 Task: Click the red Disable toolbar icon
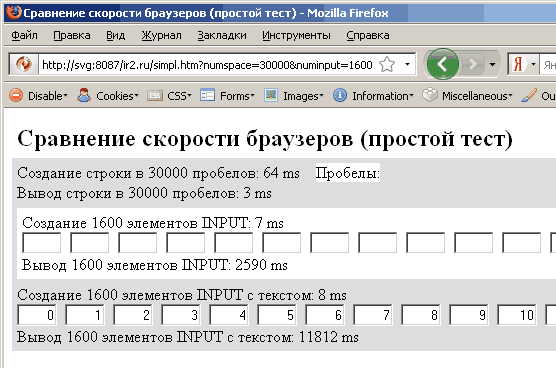(16, 95)
